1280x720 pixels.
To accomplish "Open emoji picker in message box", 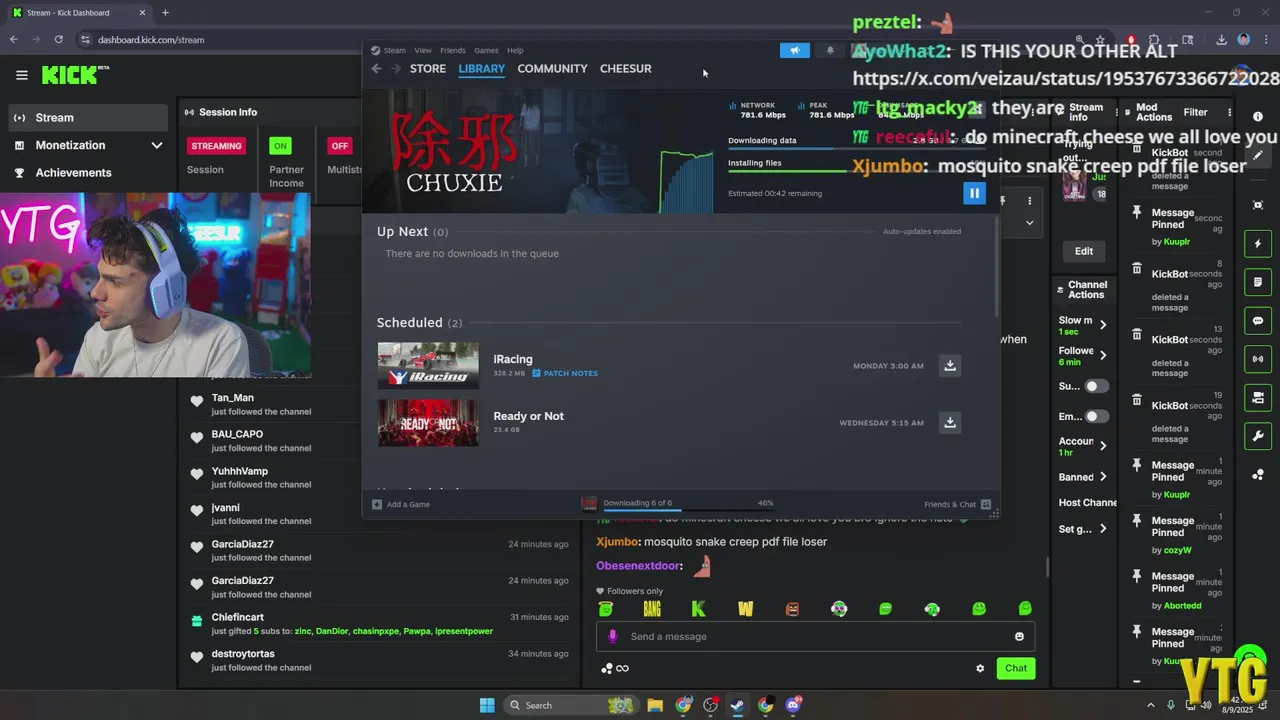I will click(x=1019, y=636).
